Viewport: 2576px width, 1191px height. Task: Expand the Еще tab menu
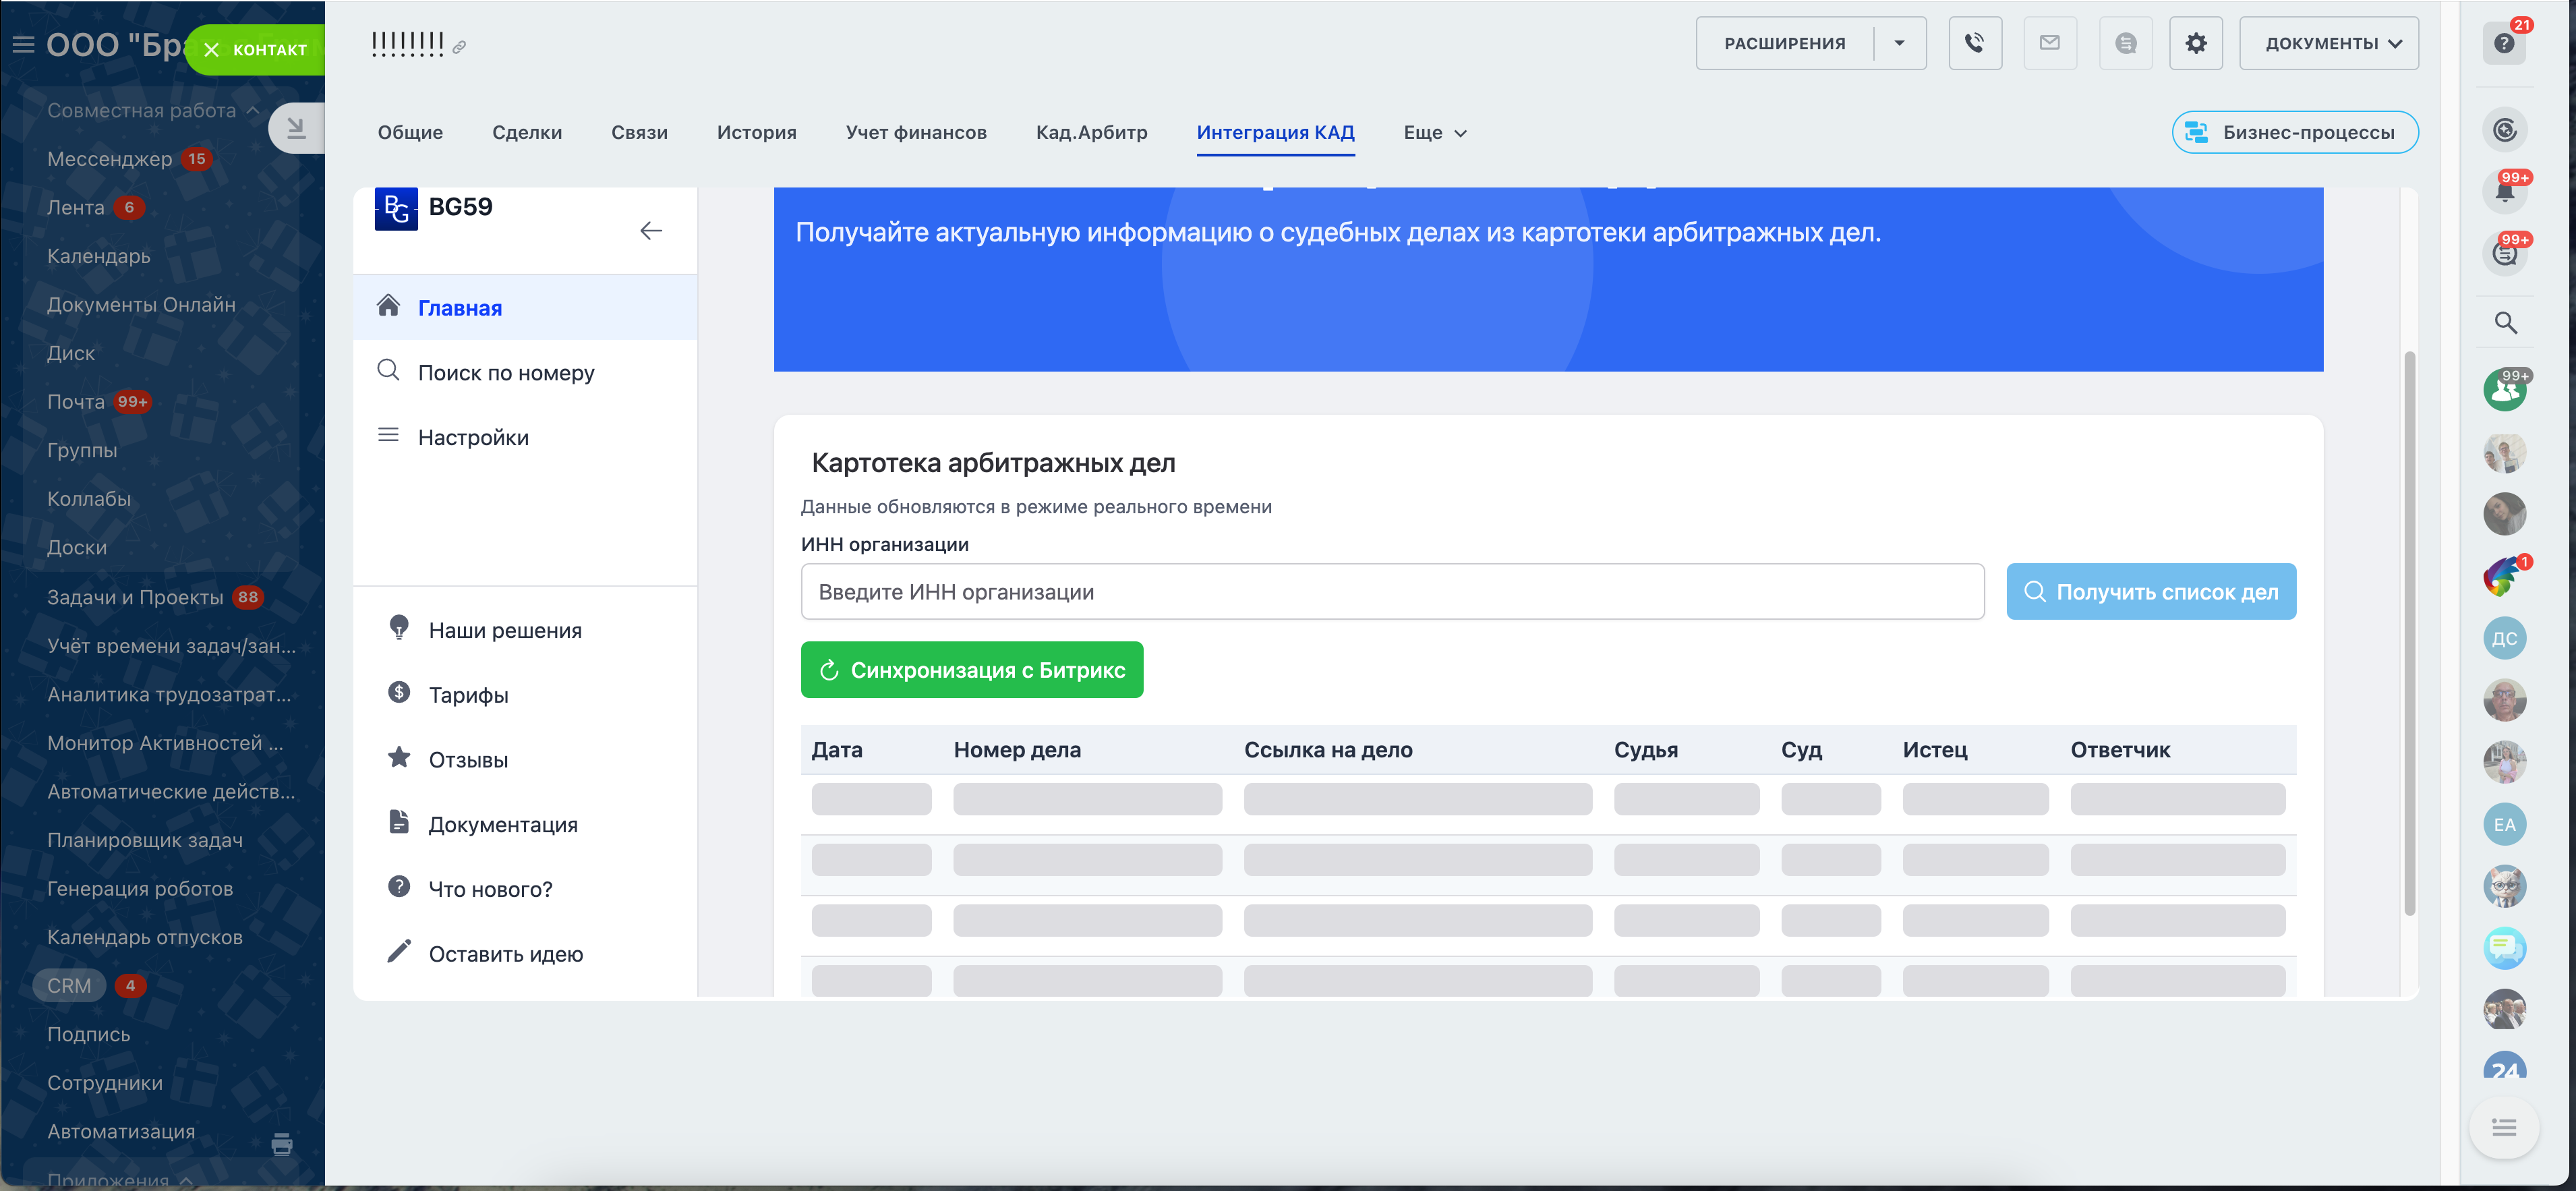point(1434,133)
